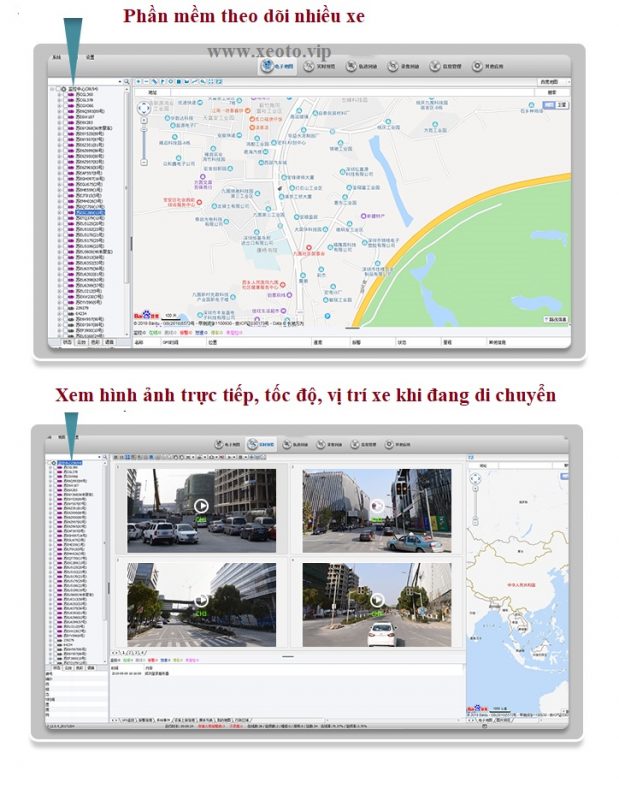Open the fifth top navigation tab in upper window
619x800 pixels.
pyautogui.click(x=445, y=66)
